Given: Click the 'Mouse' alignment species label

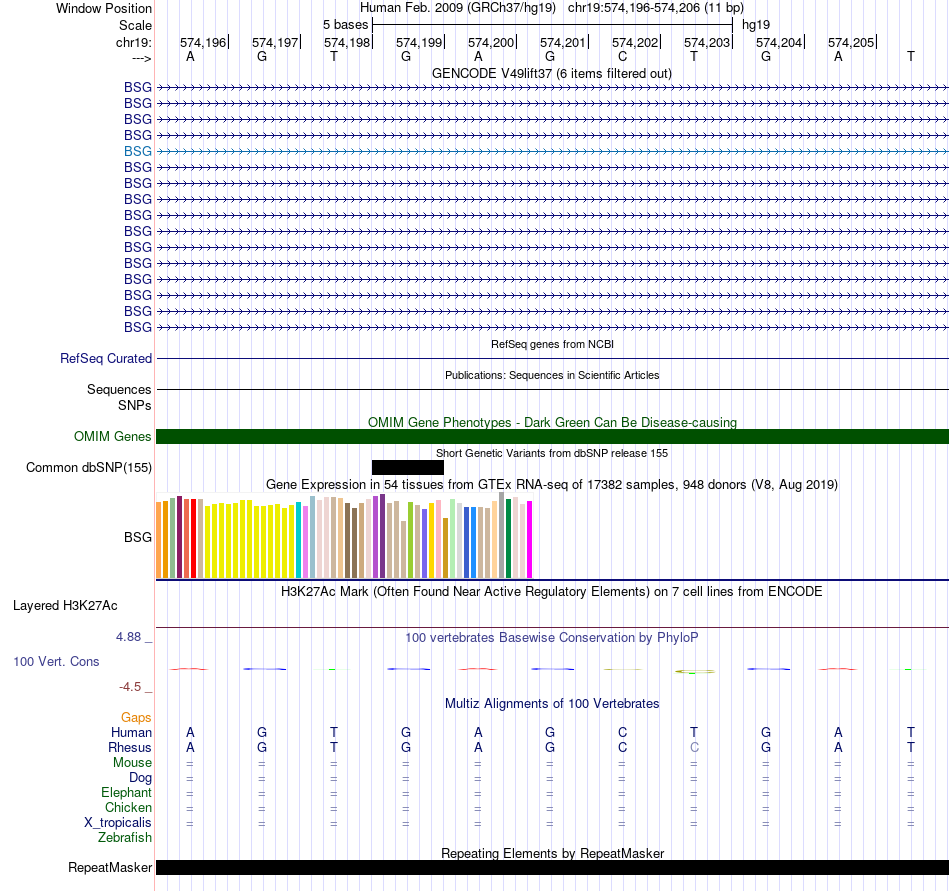Looking at the screenshot, I should pos(132,763).
